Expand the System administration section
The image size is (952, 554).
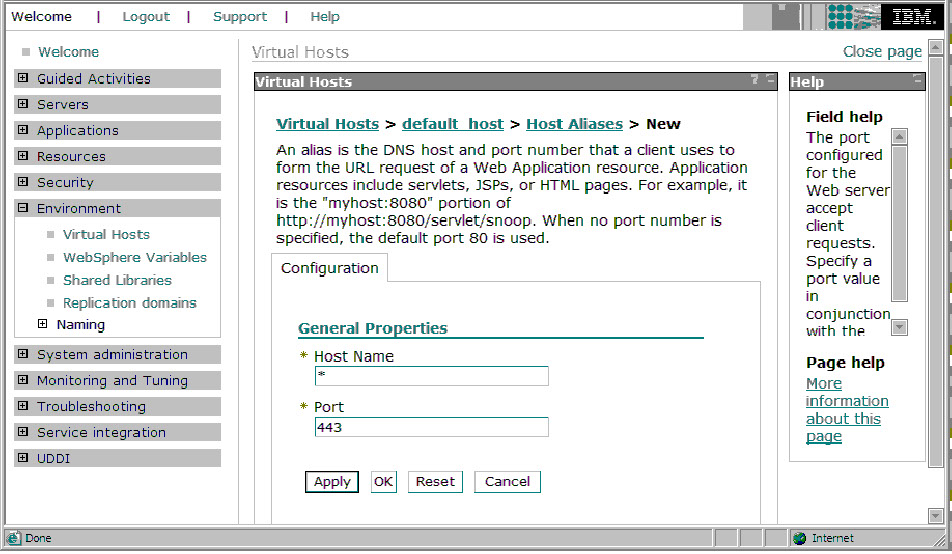coord(23,354)
